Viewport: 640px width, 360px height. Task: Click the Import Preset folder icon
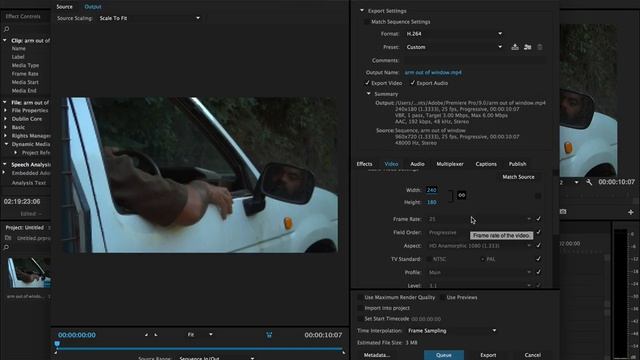point(527,47)
